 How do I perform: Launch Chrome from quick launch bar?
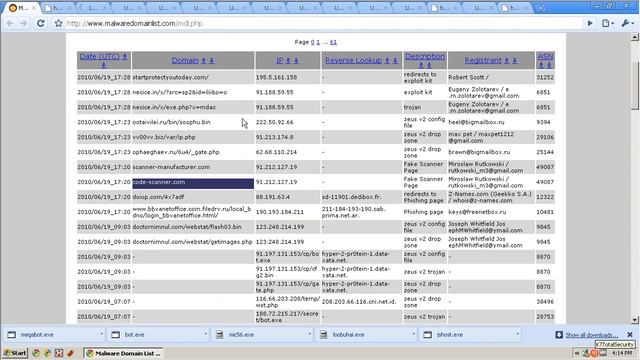click(x=36, y=353)
